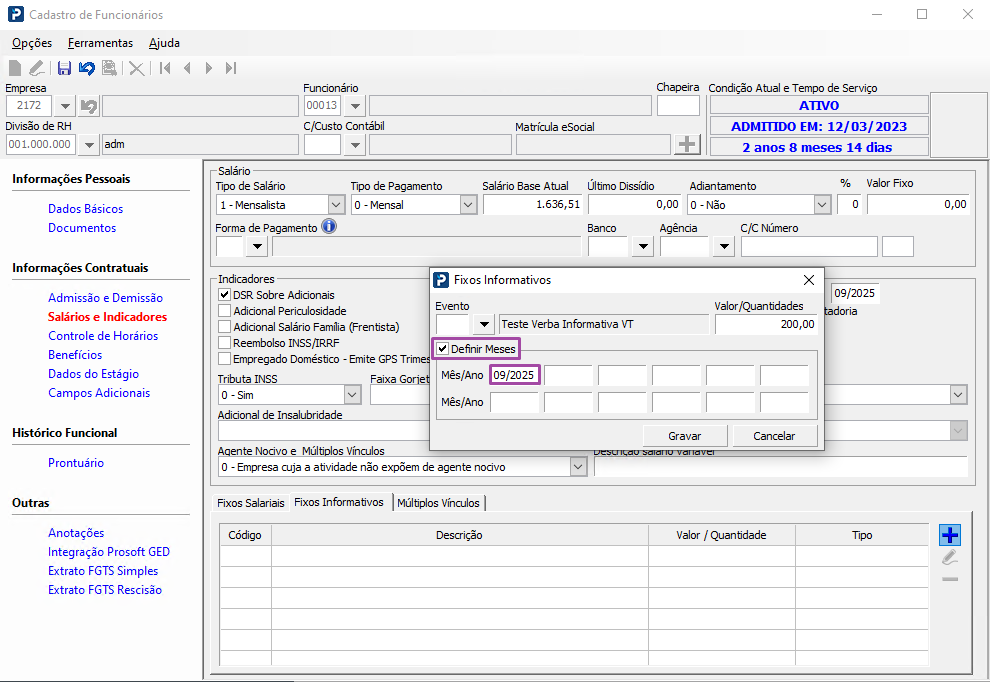Open the Funcionário dropdown arrow
The image size is (990, 682).
pos(355,106)
